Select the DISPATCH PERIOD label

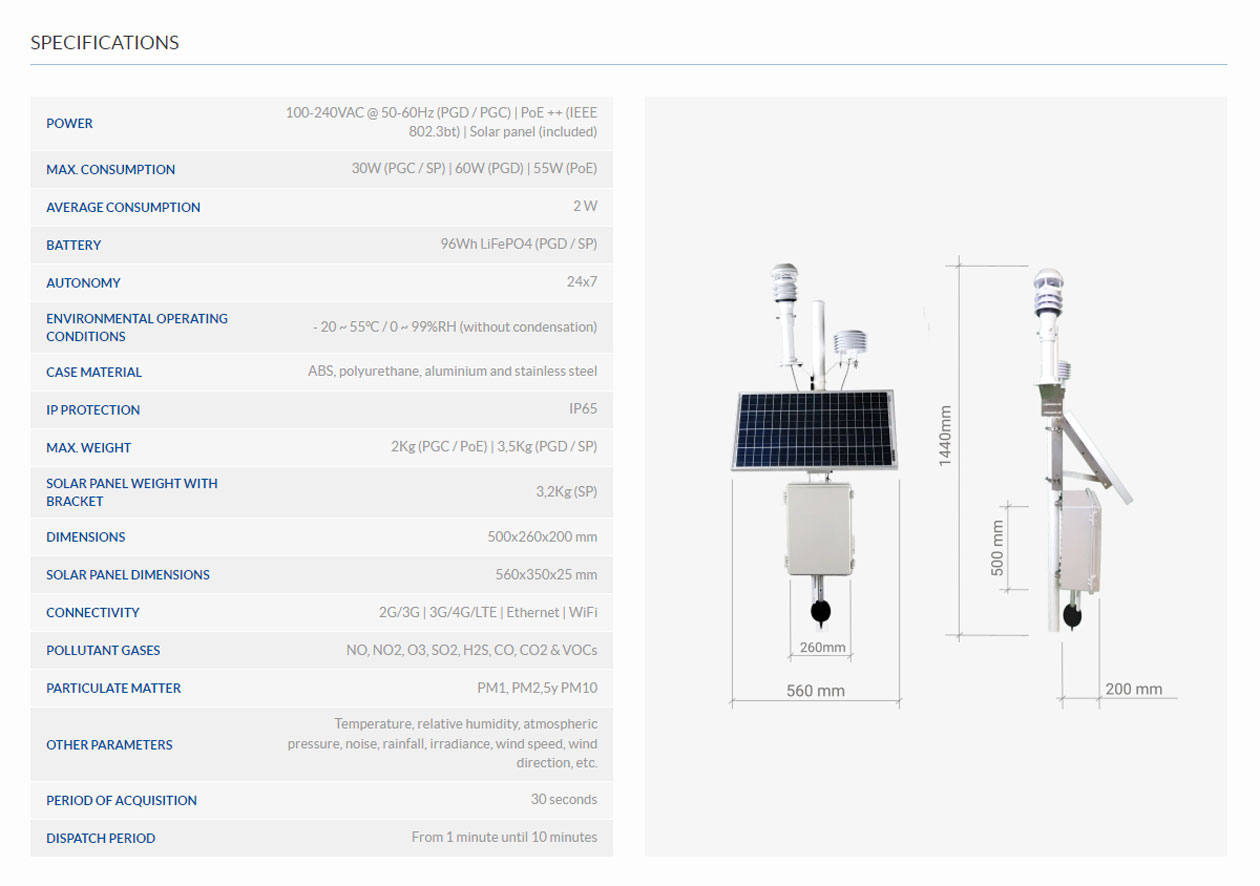(100, 839)
